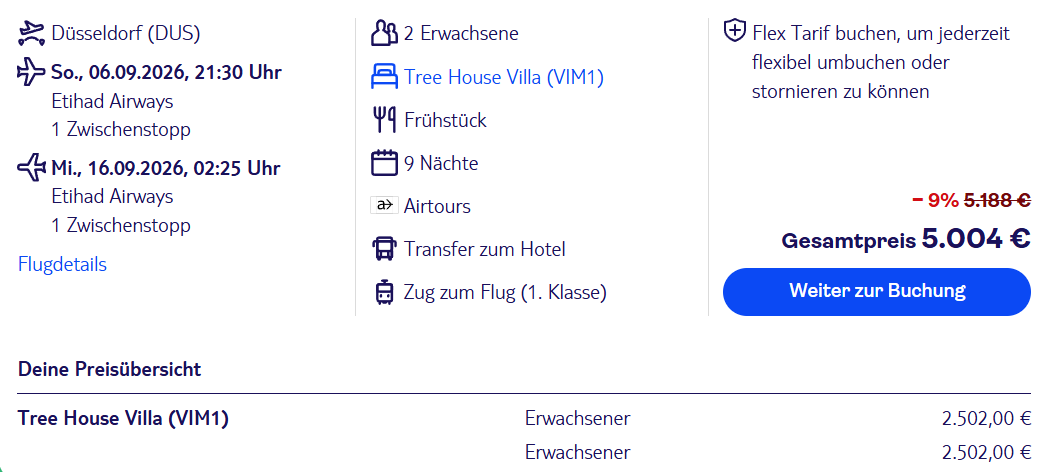
Task: Click the two adults travelers icon
Action: click(x=384, y=33)
